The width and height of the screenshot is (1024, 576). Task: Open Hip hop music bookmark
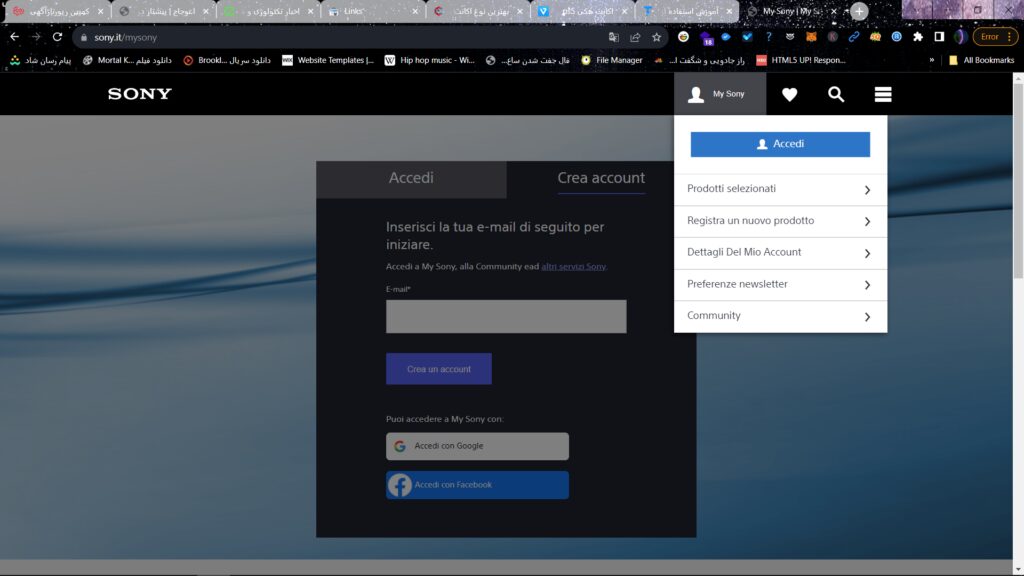[430, 60]
